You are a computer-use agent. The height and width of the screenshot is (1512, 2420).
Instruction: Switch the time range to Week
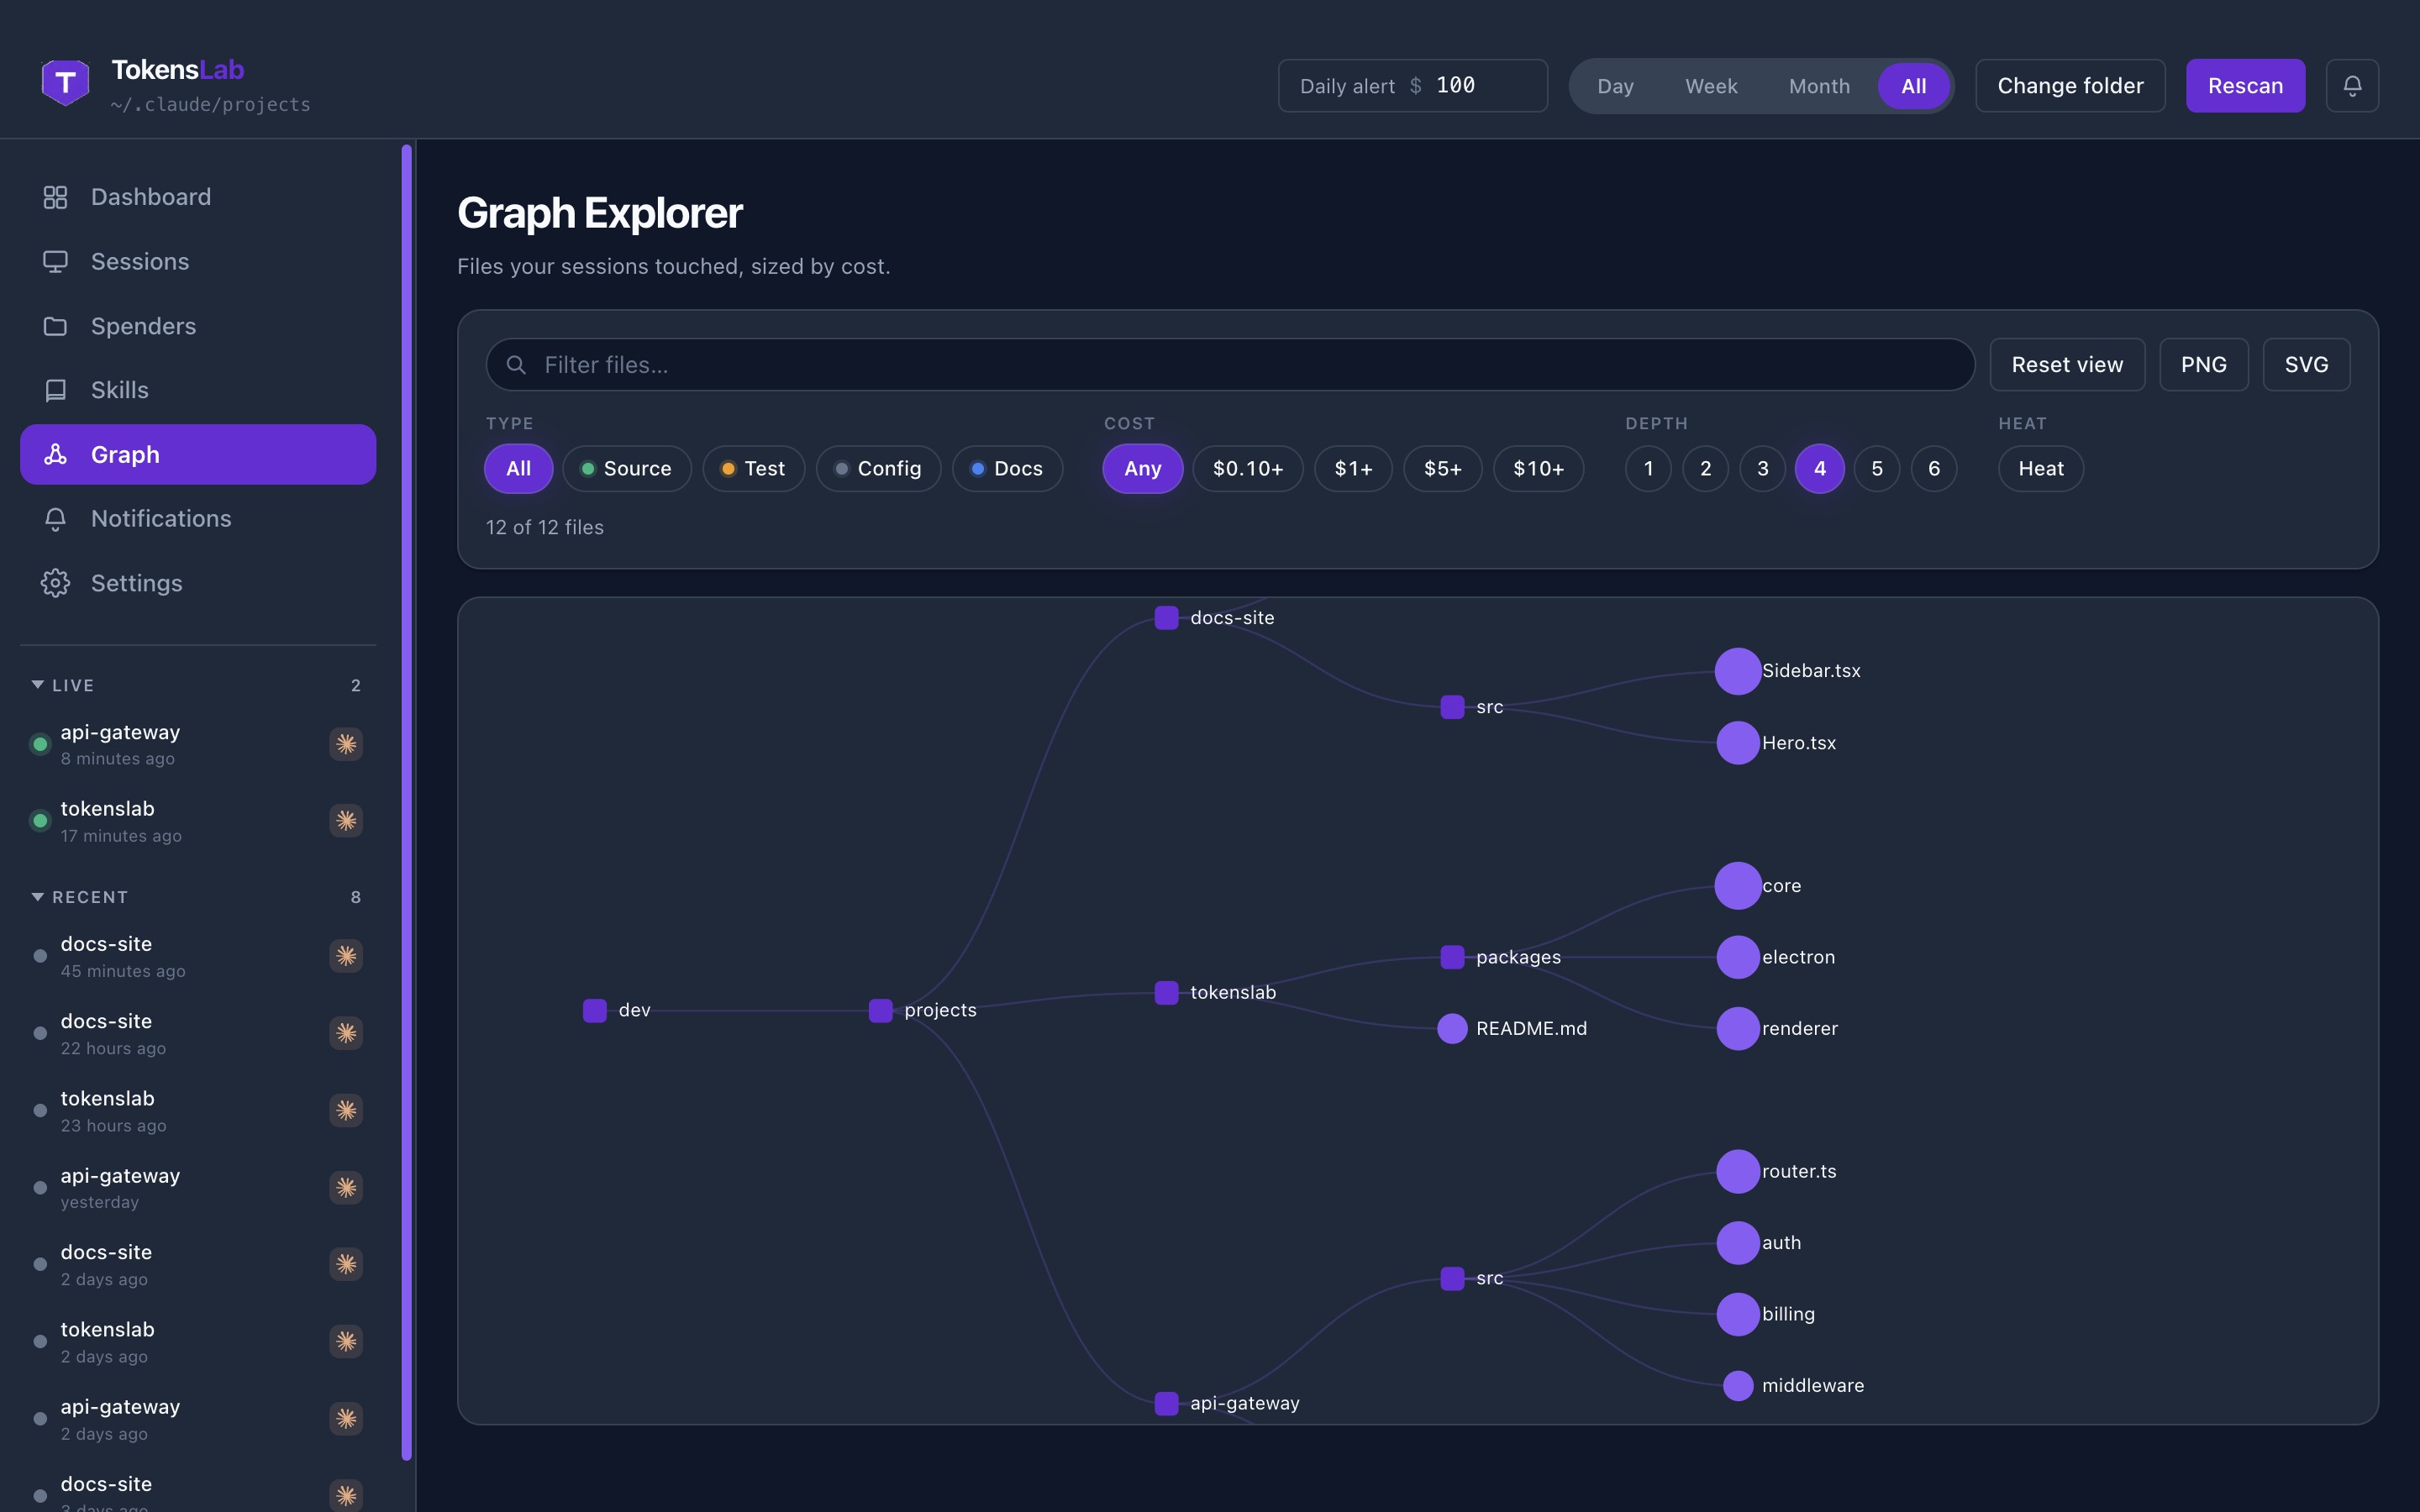(1711, 86)
